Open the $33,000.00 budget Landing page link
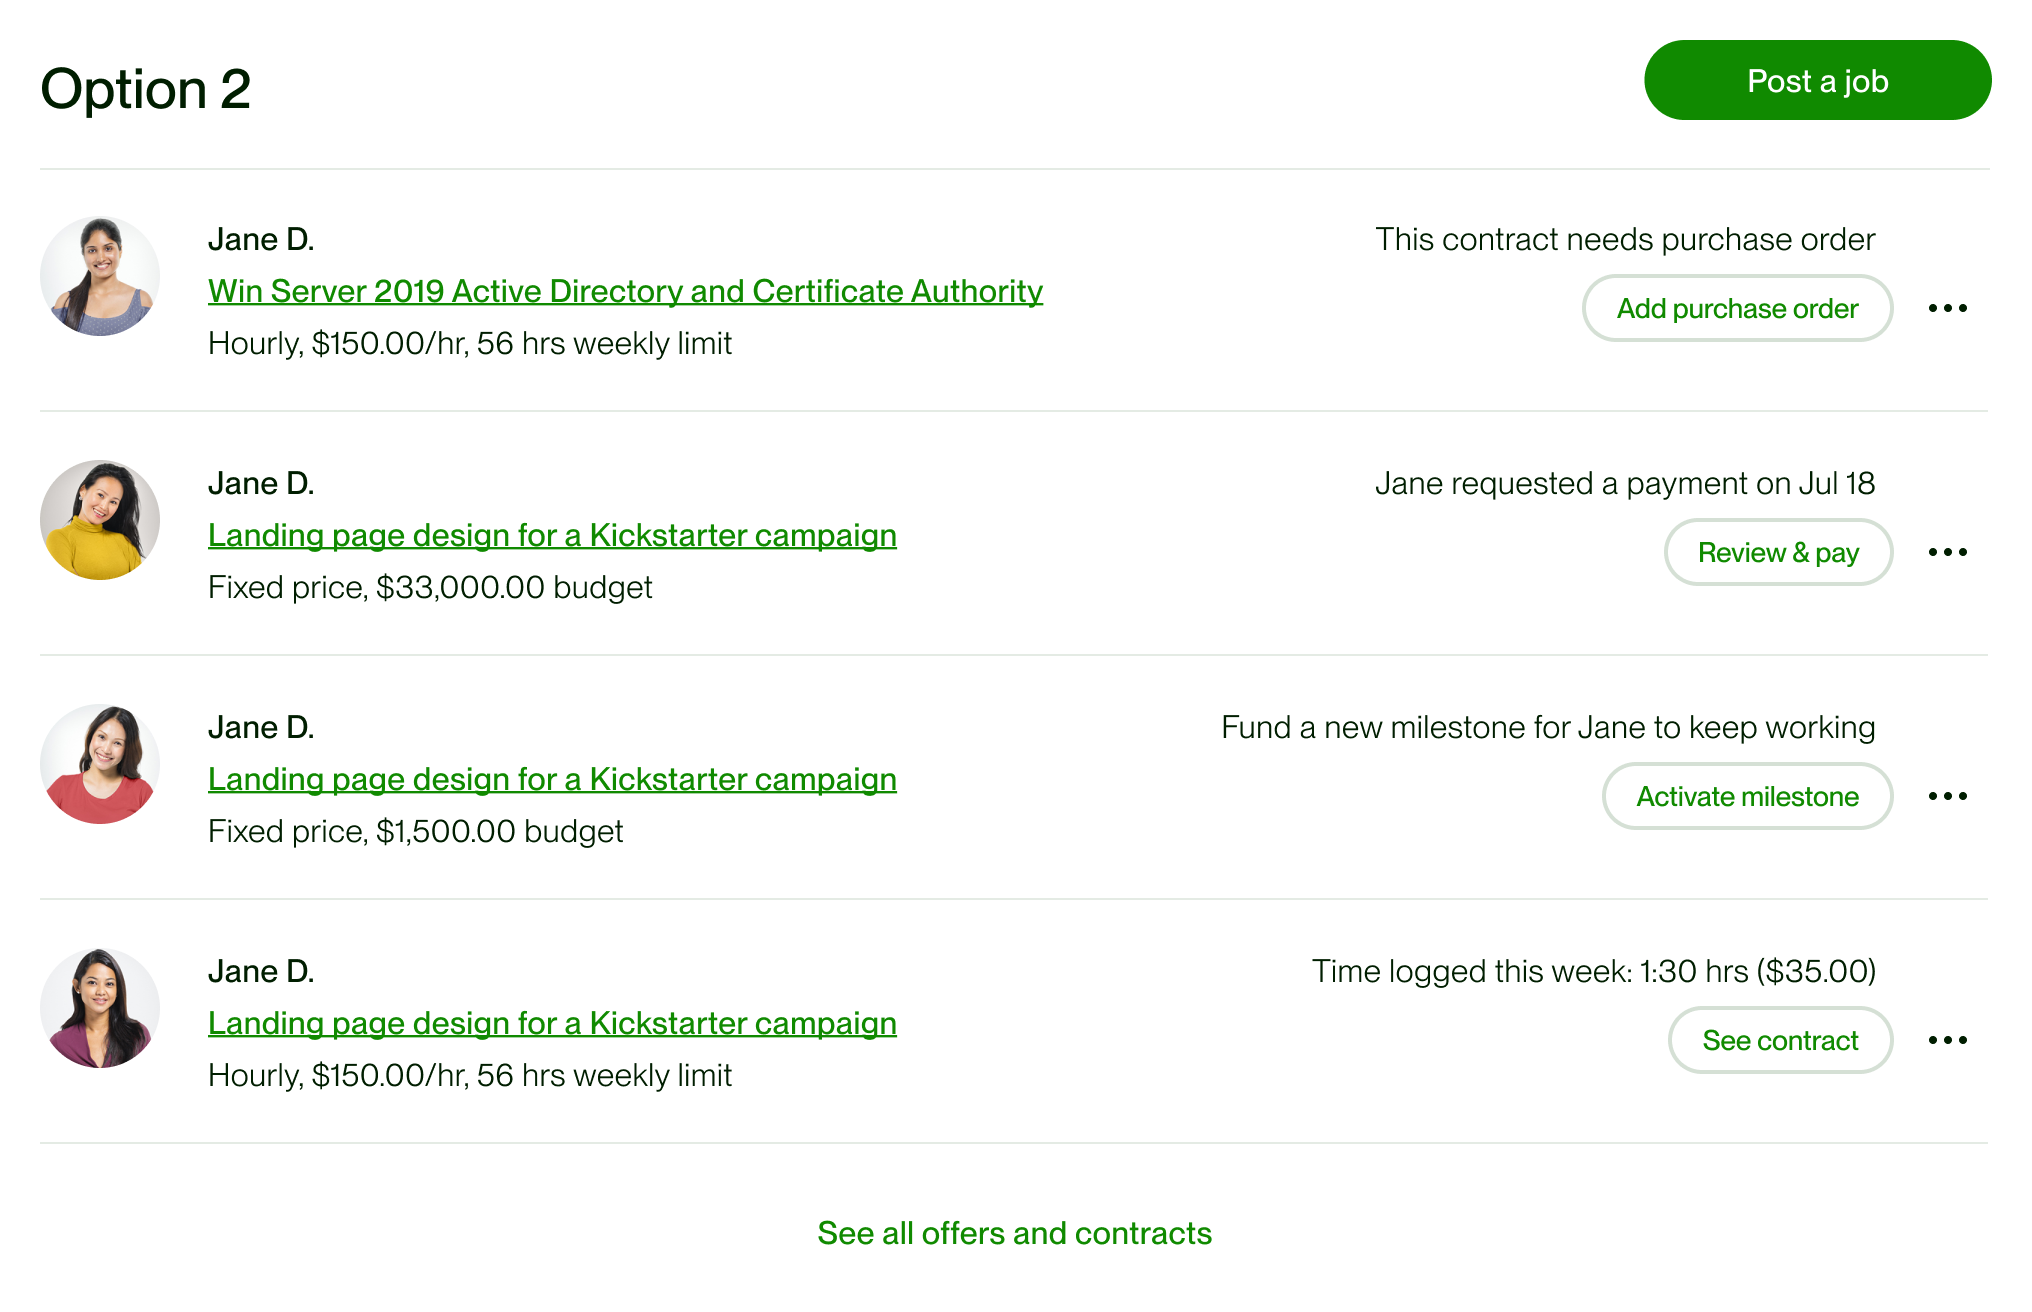This screenshot has height=1312, width=2032. 552,535
